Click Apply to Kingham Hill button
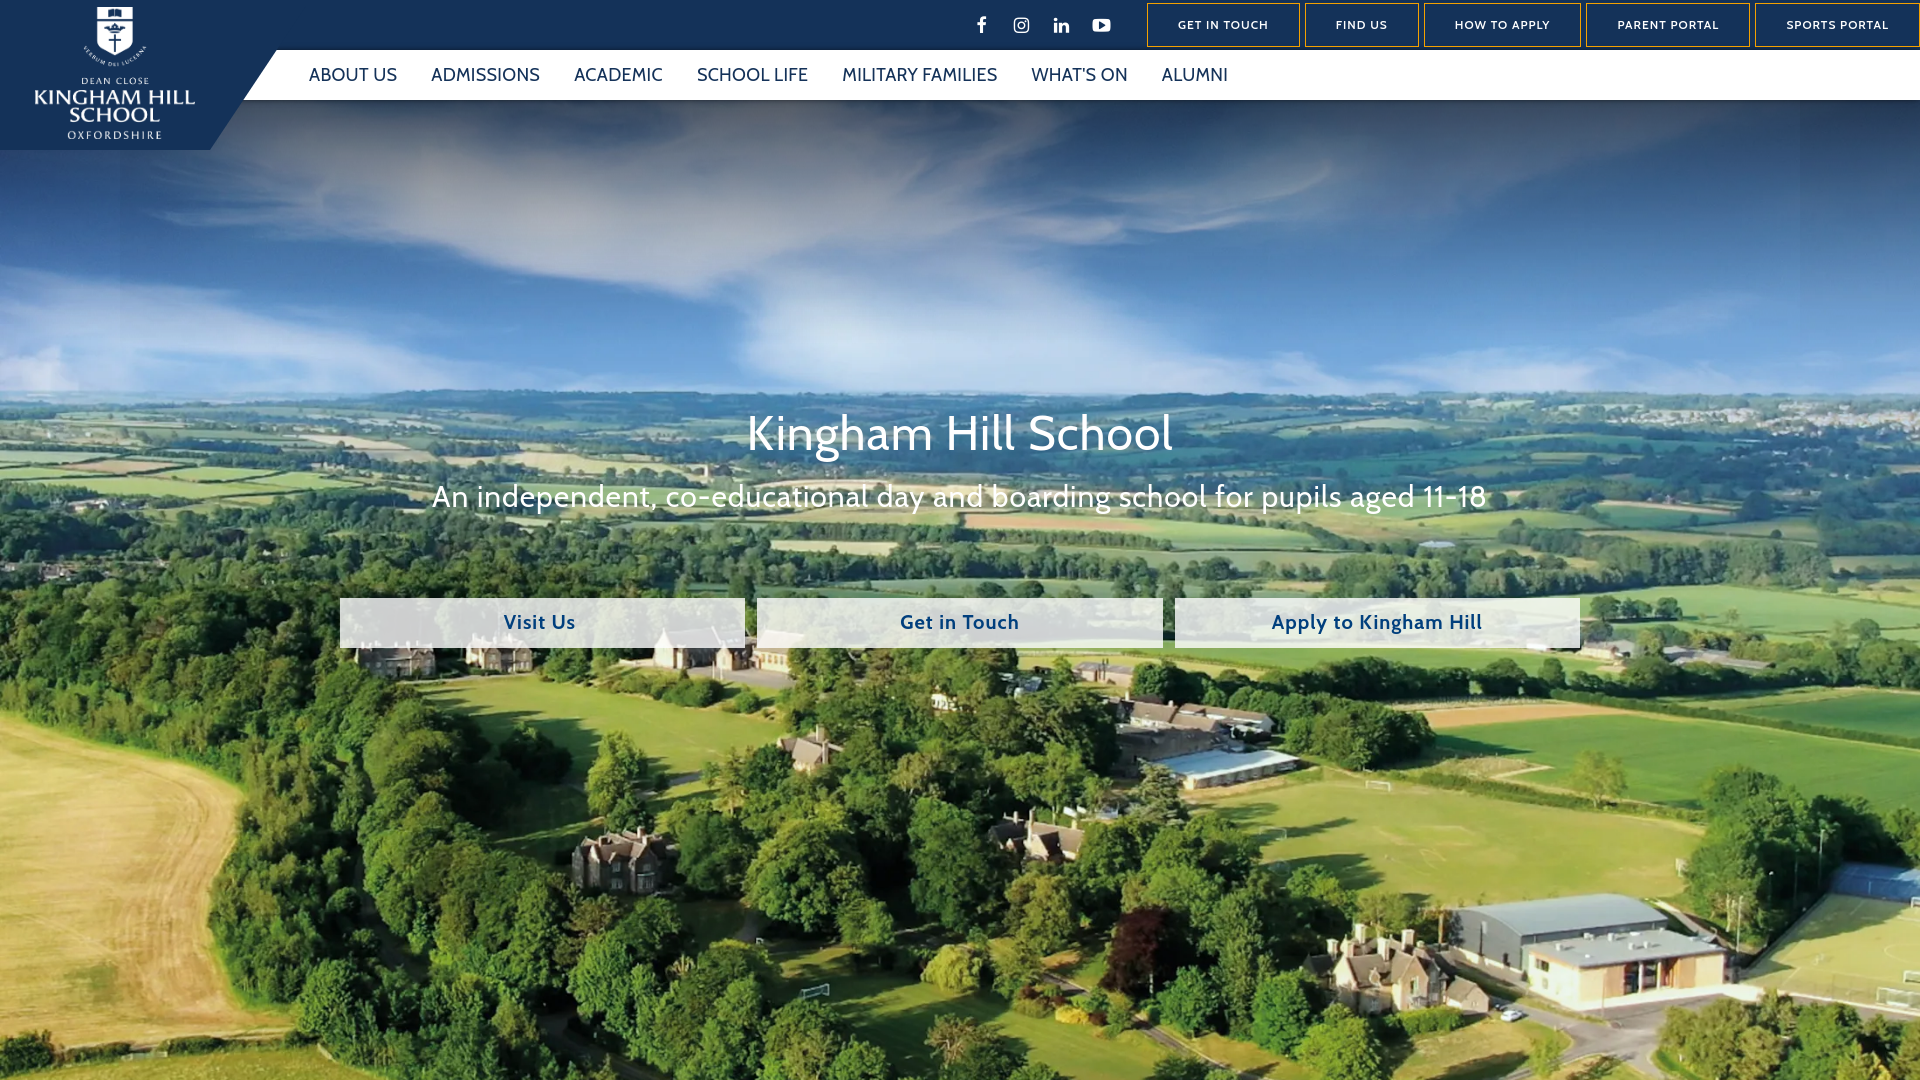This screenshot has width=1920, height=1080. 1377,623
